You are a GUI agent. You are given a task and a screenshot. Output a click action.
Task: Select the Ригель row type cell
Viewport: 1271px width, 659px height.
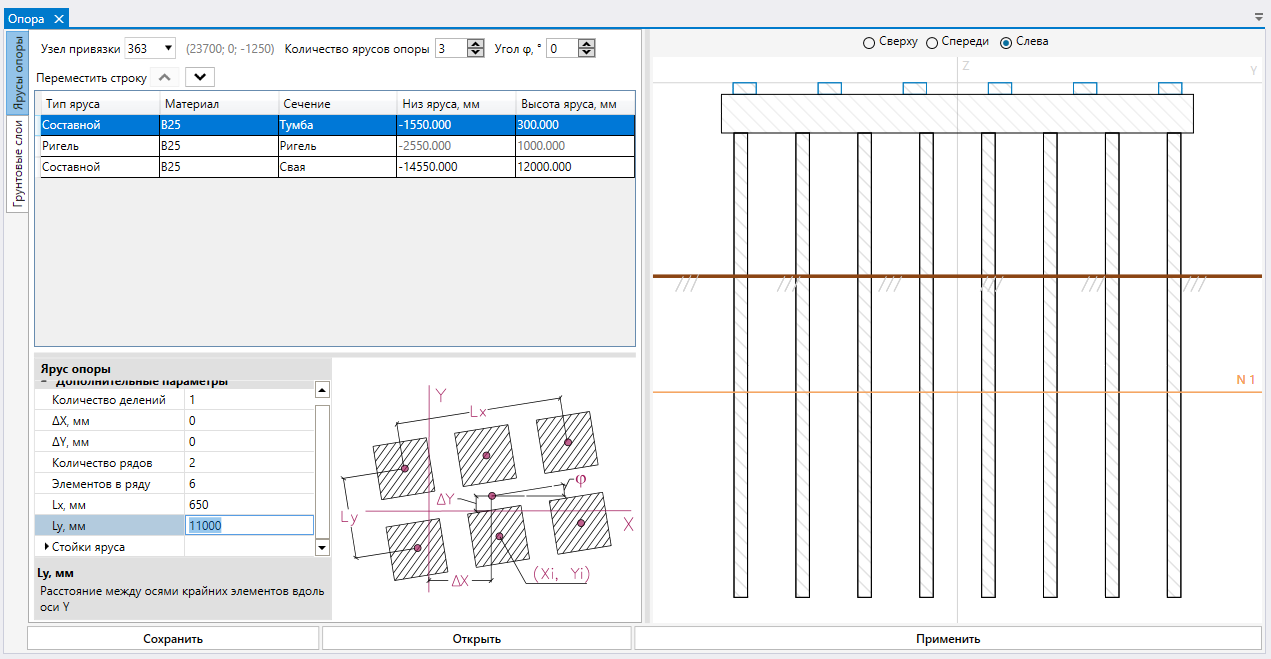[x=99, y=146]
